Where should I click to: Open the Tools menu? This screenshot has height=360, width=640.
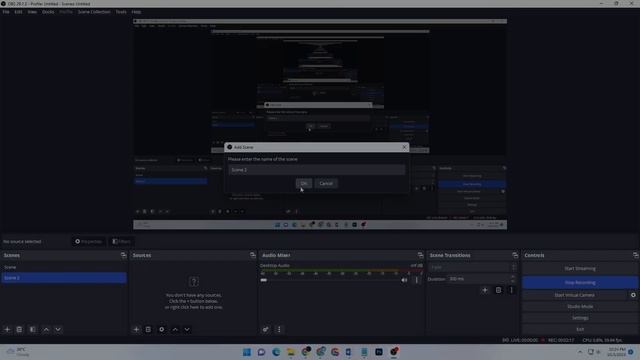click(x=121, y=12)
